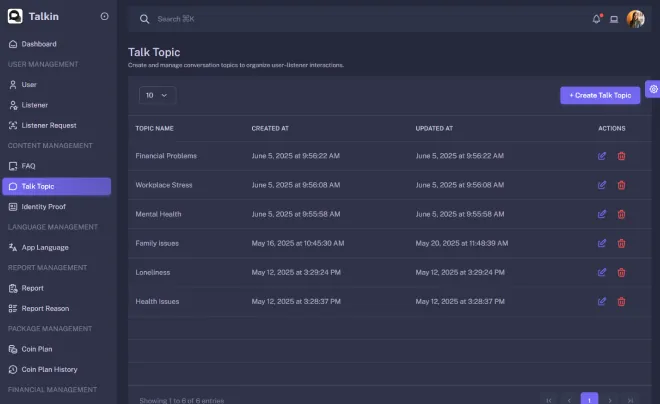The width and height of the screenshot is (660, 404).
Task: Open the FAQ sidebar item
Action: (56, 166)
